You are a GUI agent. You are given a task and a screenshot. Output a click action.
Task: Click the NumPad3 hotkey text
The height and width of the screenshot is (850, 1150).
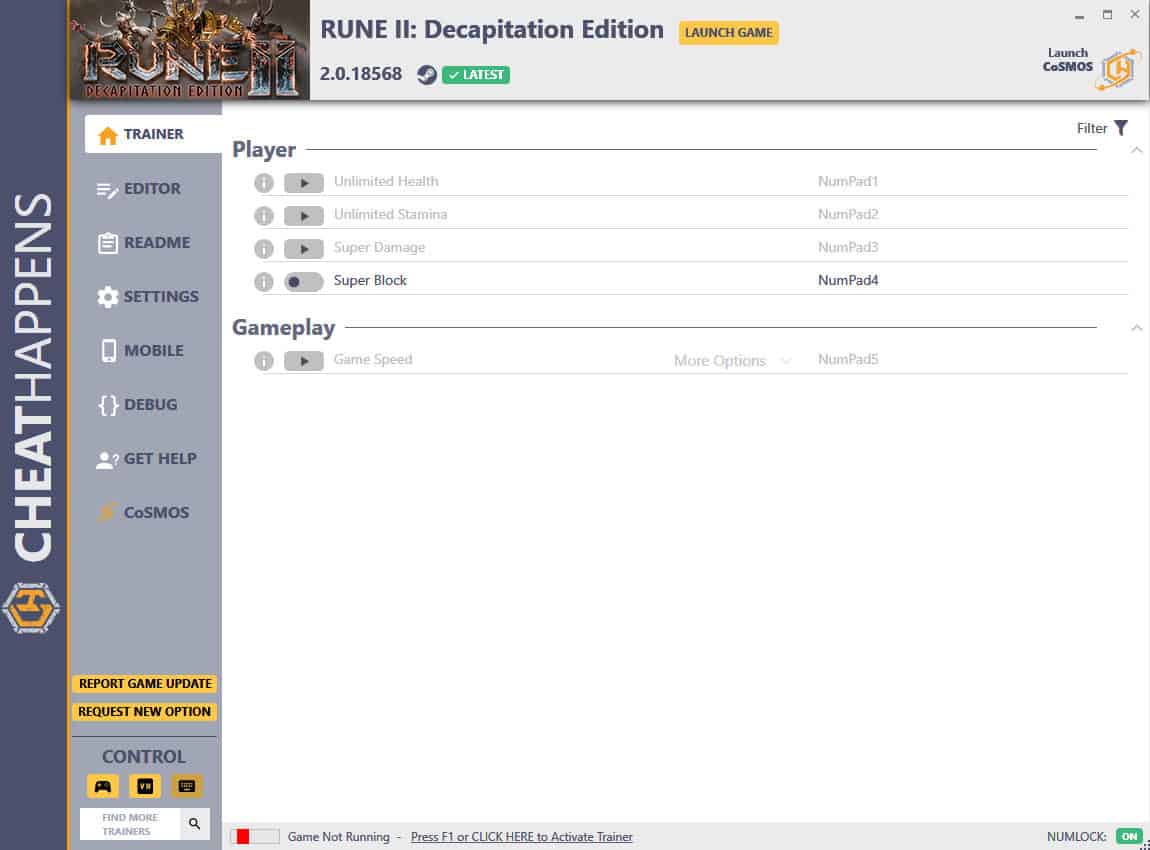click(x=848, y=247)
